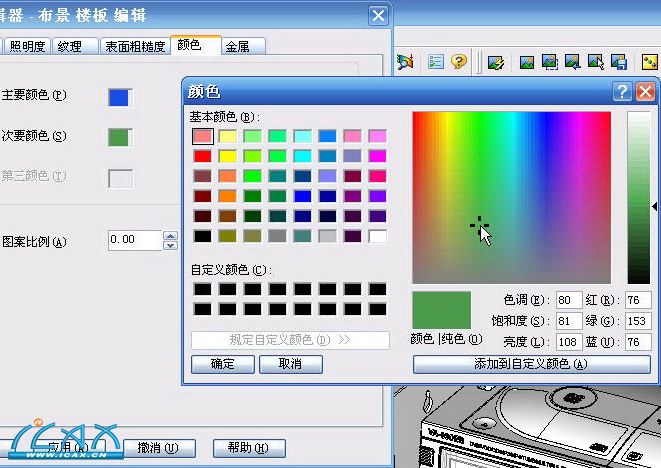Click the 主要颜色(P) label
The image size is (661, 468).
click(x=34, y=95)
